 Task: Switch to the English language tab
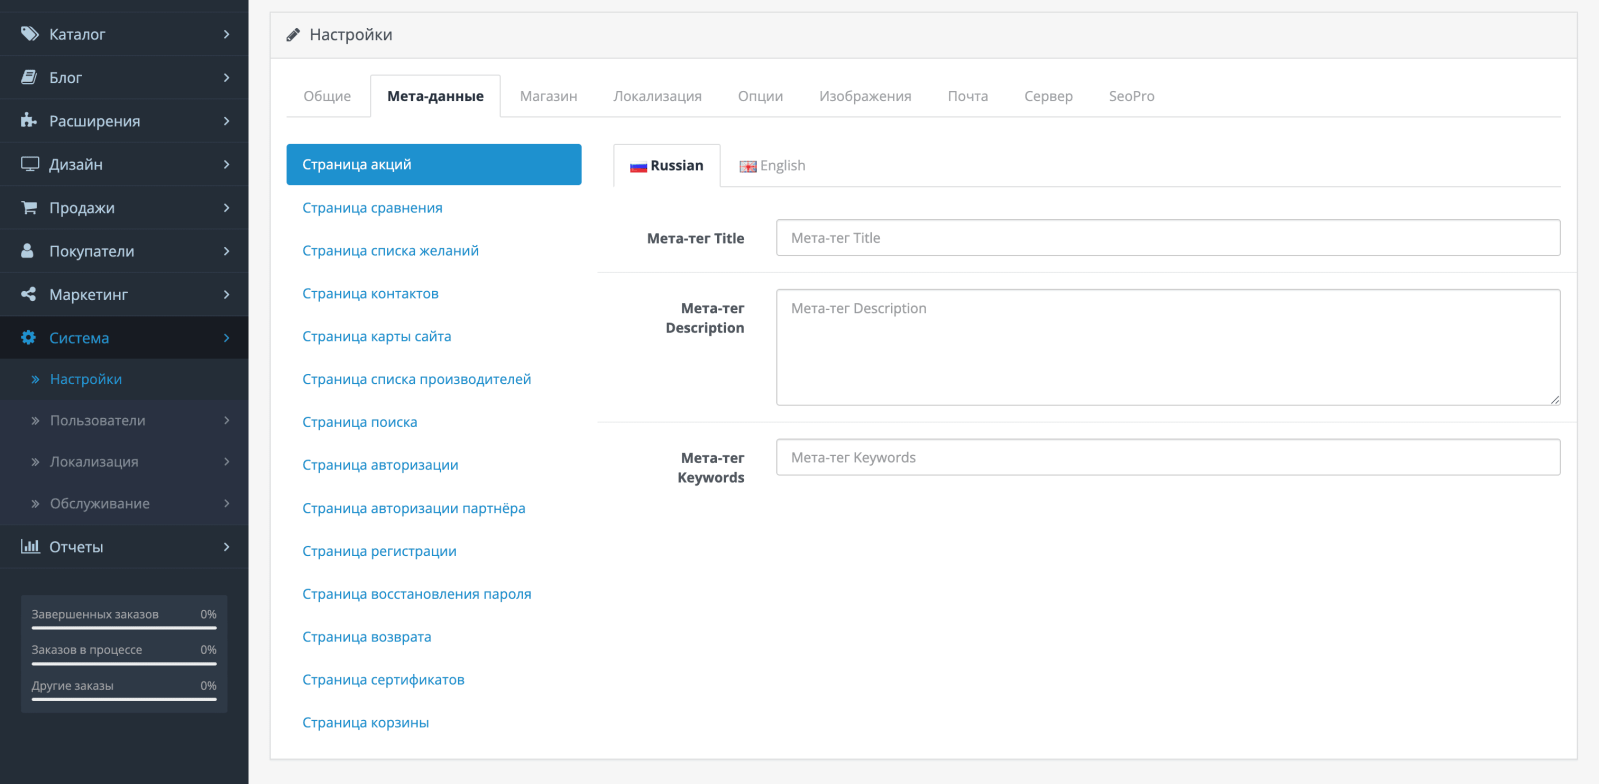[772, 166]
